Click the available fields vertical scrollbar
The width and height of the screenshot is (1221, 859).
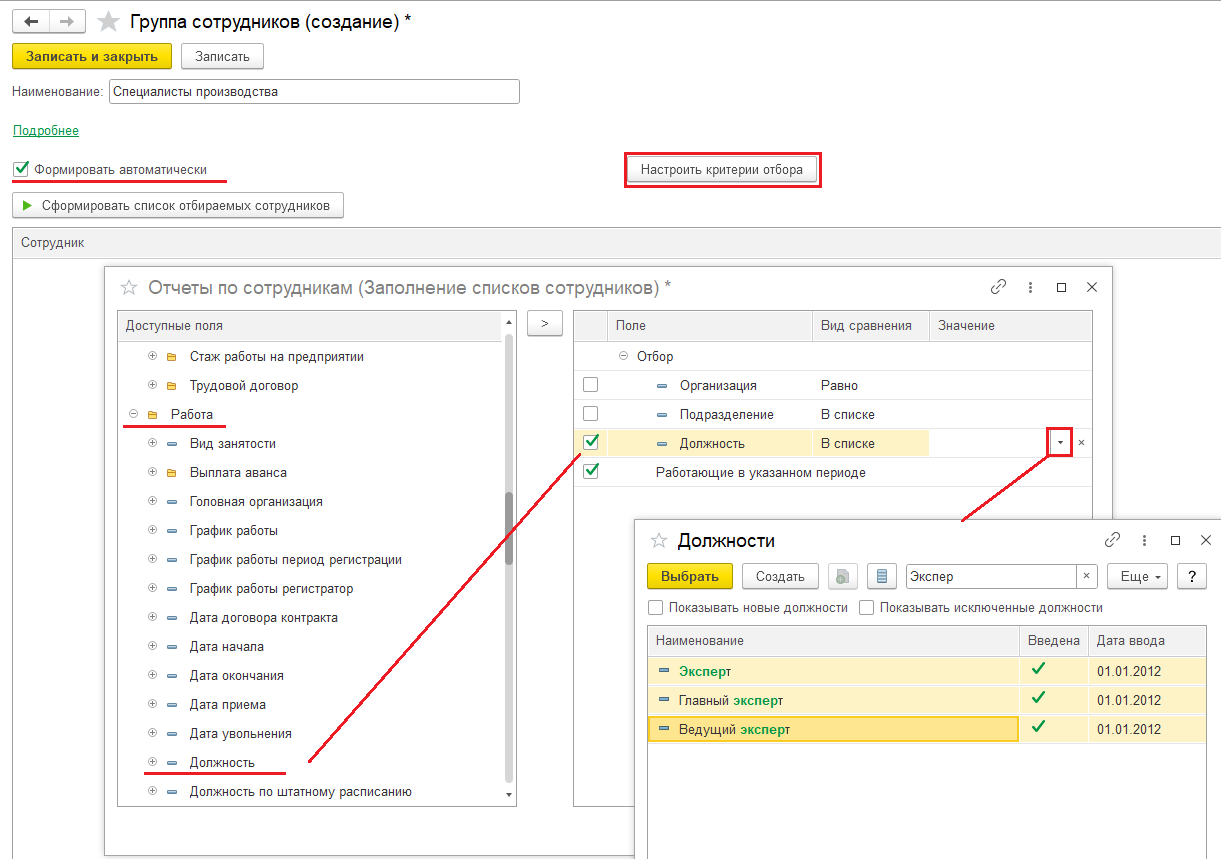(x=509, y=530)
